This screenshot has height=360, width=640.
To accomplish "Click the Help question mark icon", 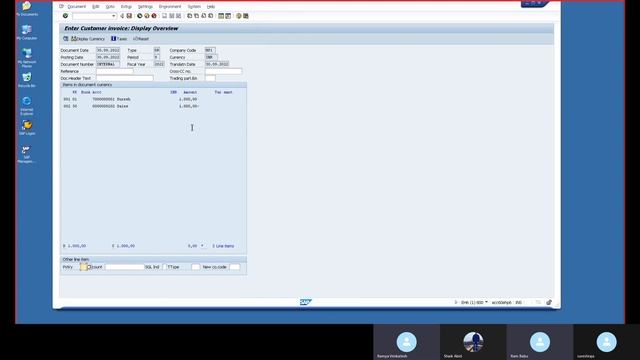I will (x=239, y=16).
